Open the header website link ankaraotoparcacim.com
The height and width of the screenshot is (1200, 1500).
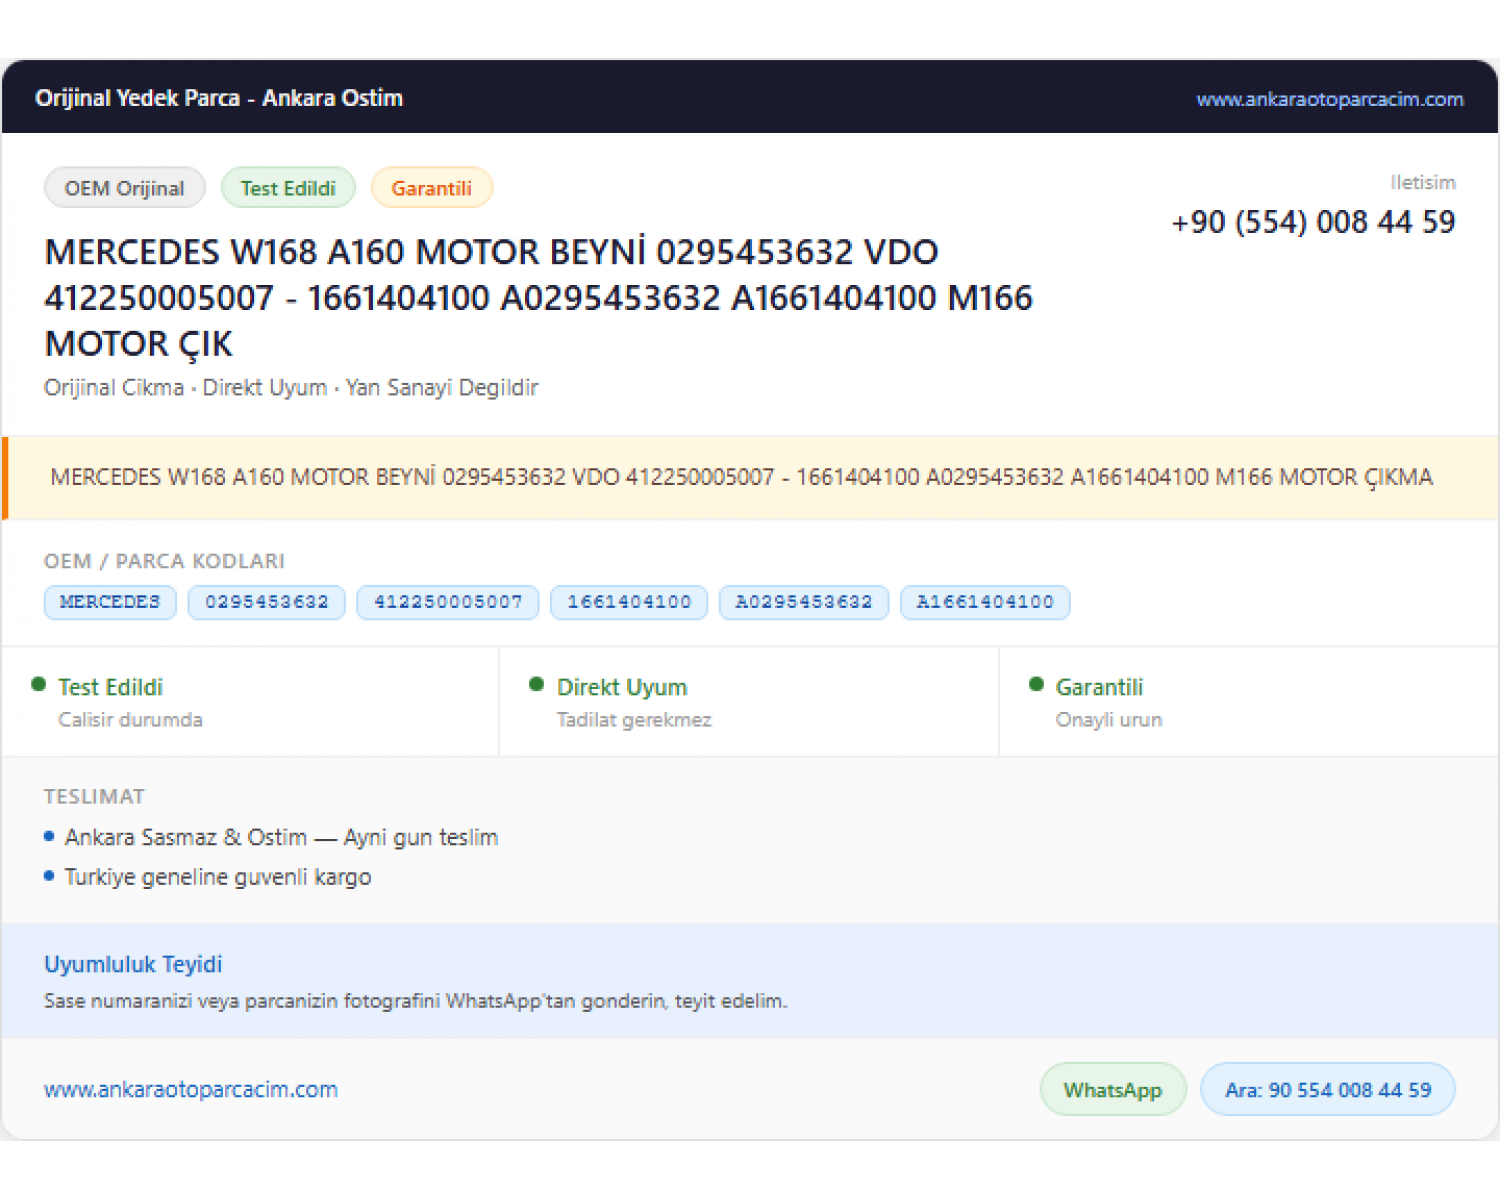pos(1329,99)
